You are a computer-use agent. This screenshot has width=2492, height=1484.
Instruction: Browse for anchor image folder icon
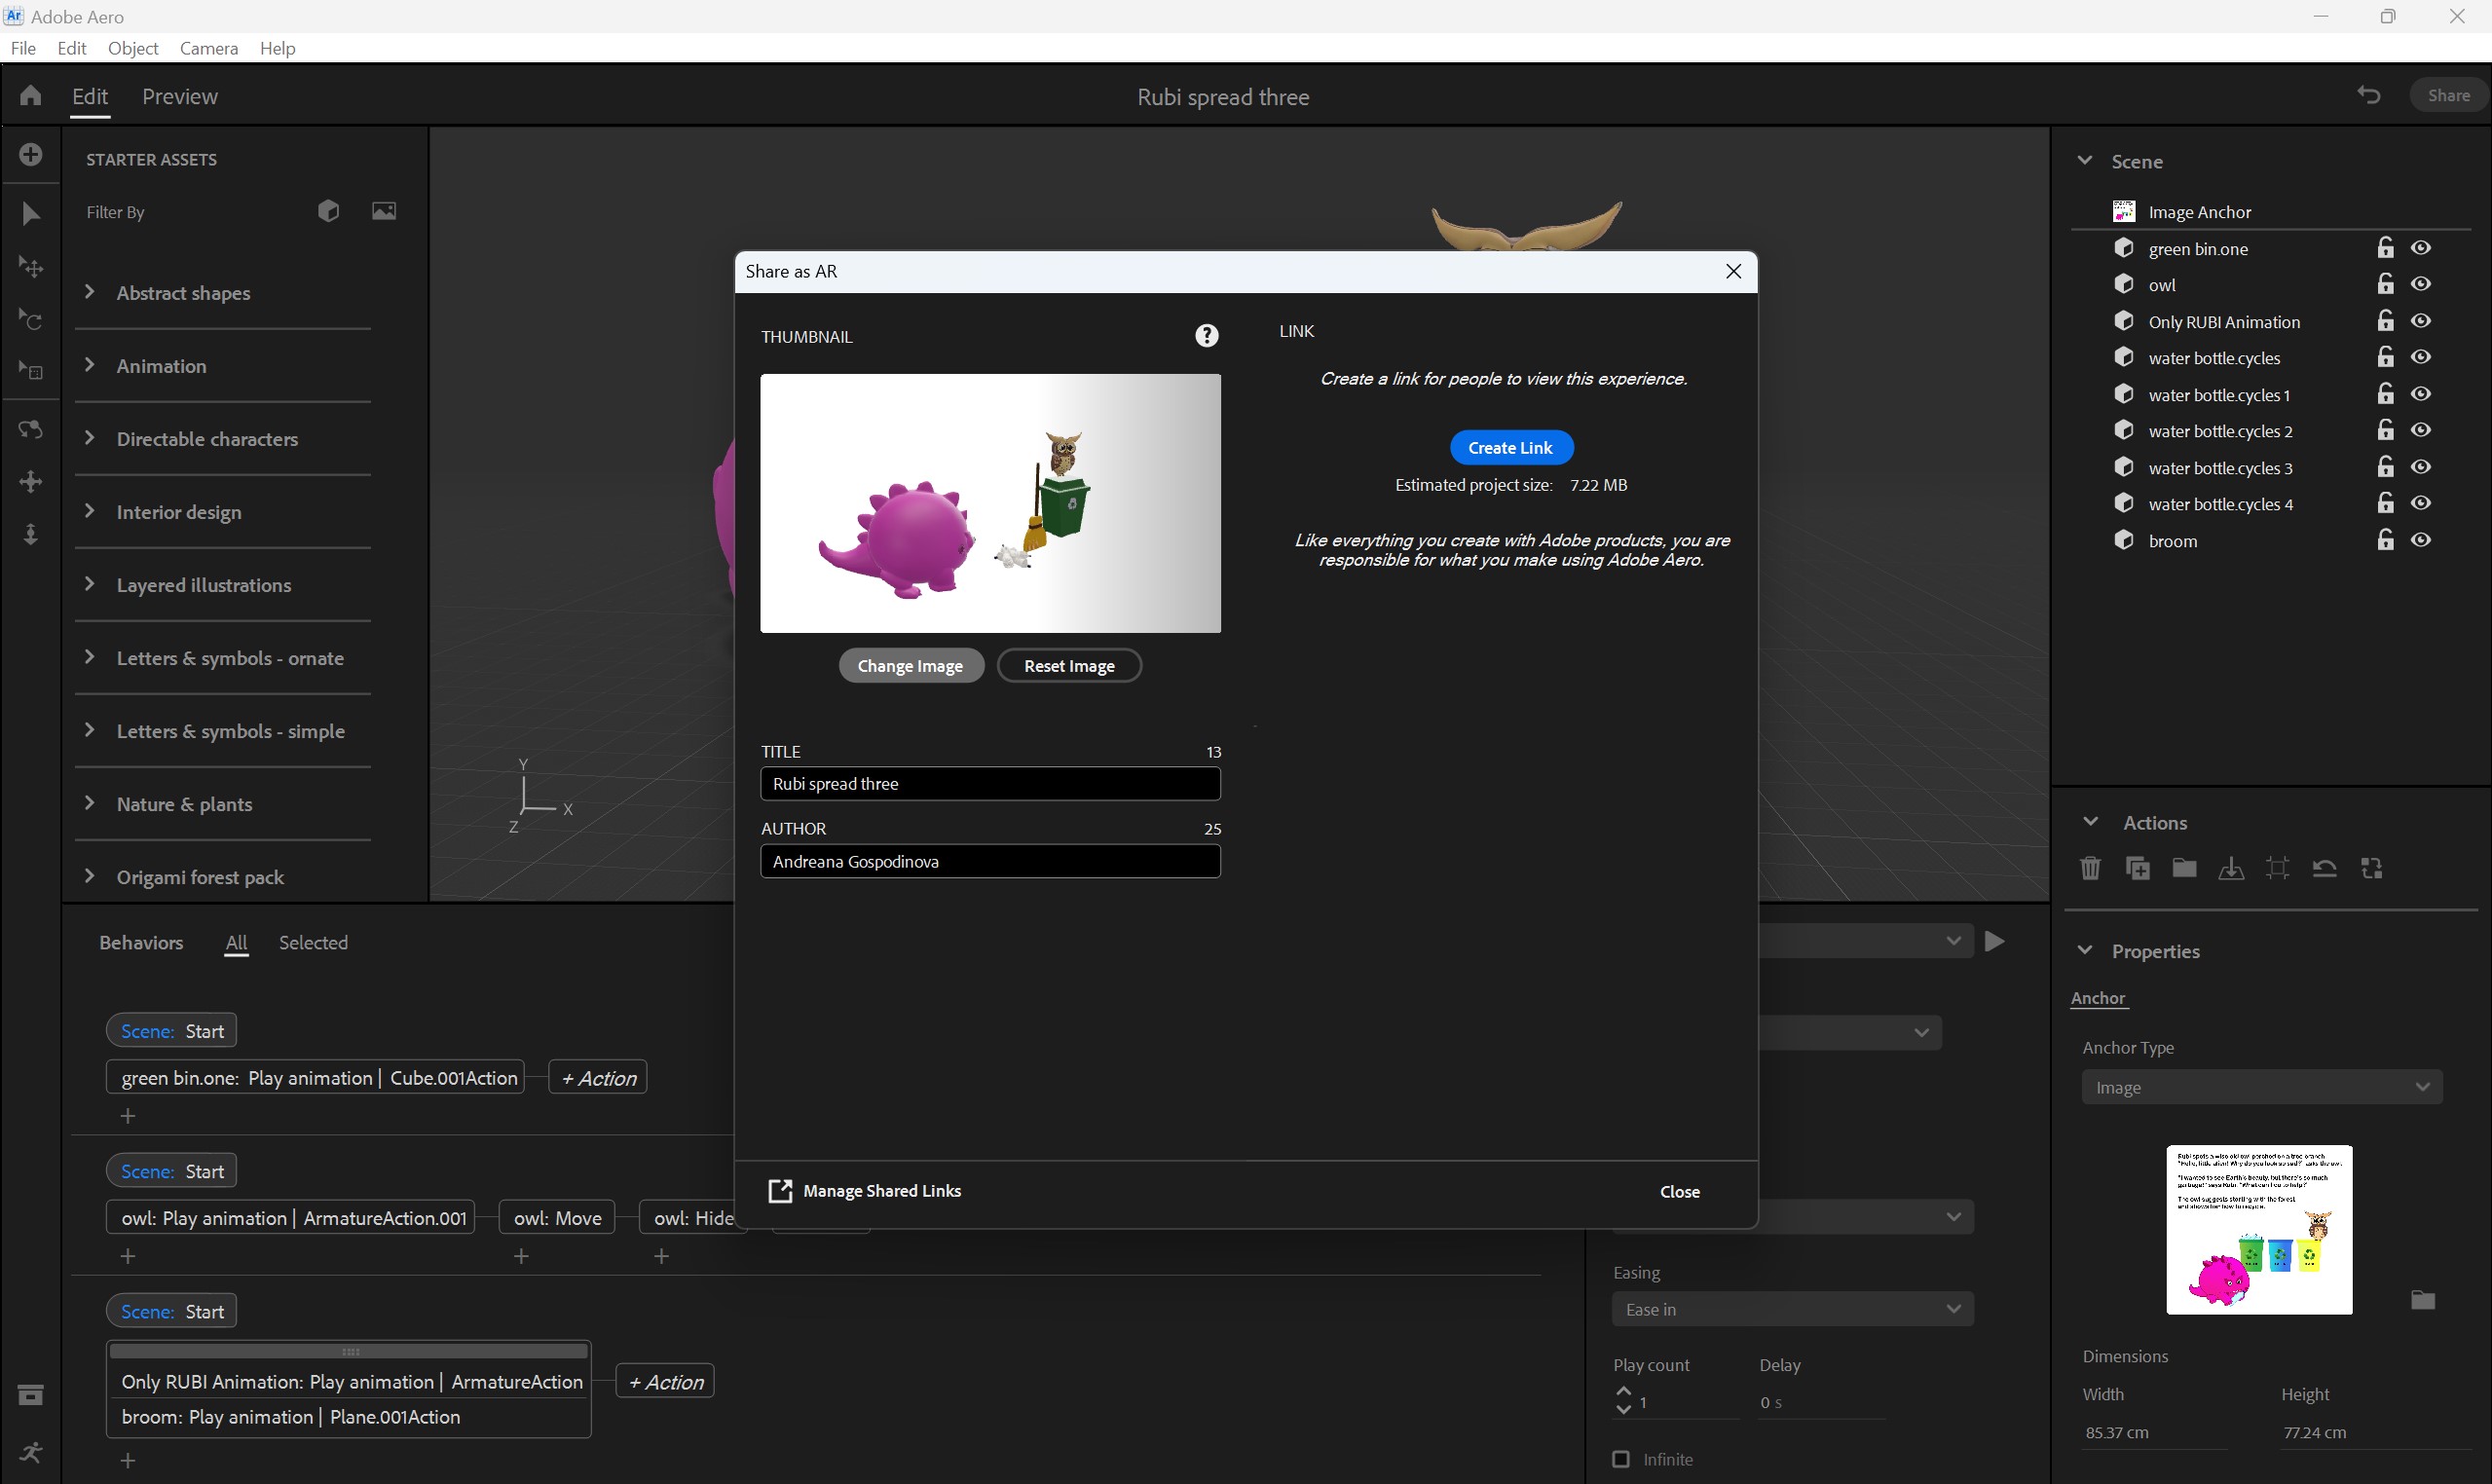2423,1300
